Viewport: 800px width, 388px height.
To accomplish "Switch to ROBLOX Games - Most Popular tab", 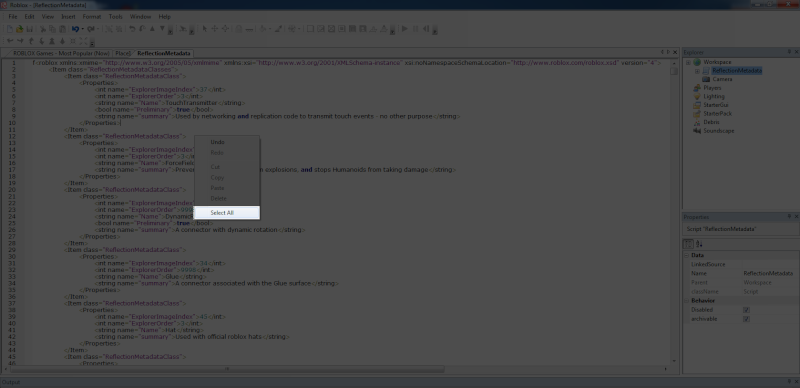I will click(x=61, y=53).
